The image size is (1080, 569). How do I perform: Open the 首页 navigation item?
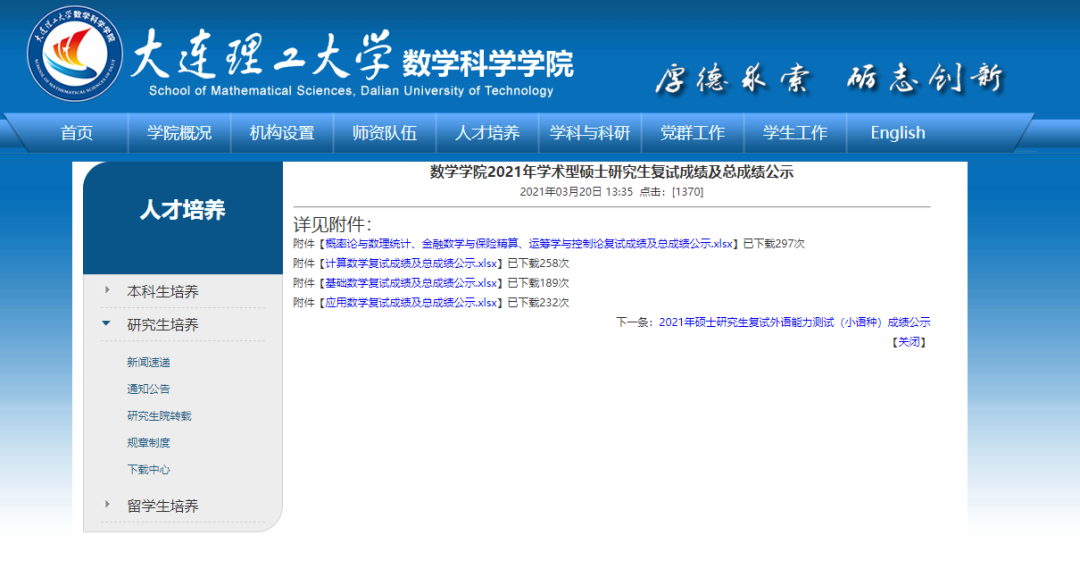coord(76,133)
